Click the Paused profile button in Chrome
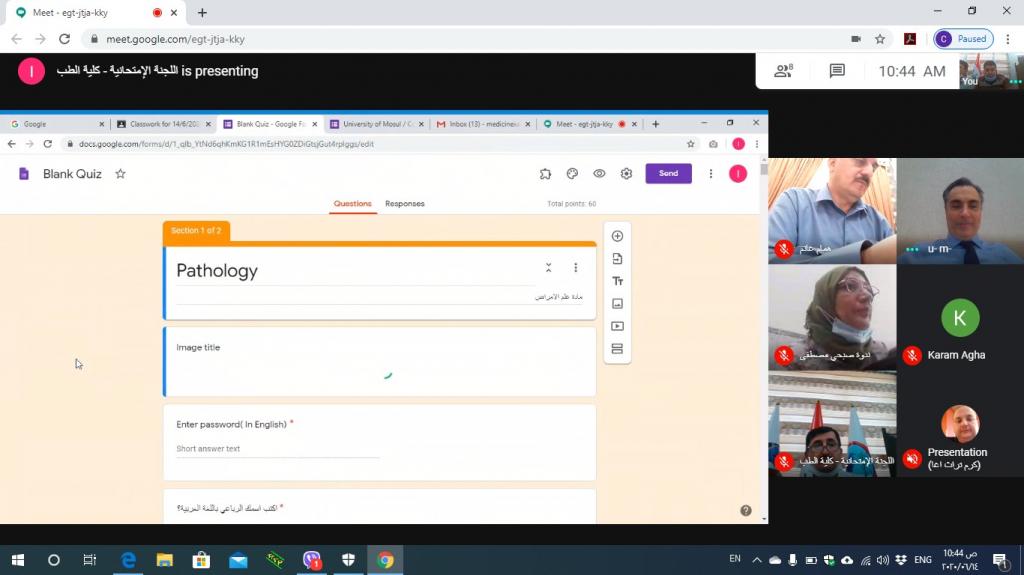Screen dimensions: 1024x575 coord(963,39)
